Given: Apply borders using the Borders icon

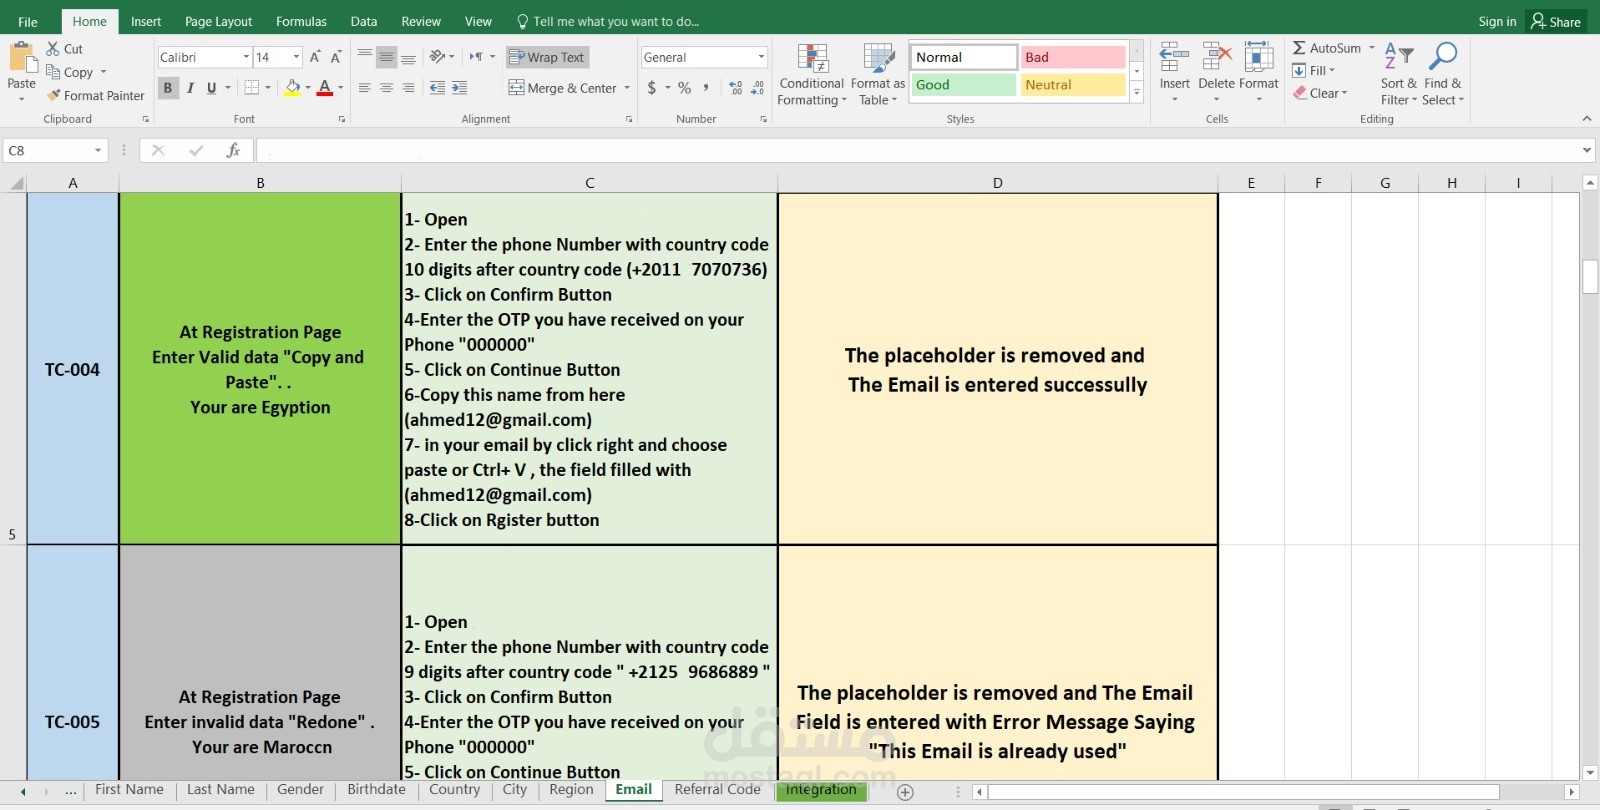Looking at the screenshot, I should pos(252,88).
